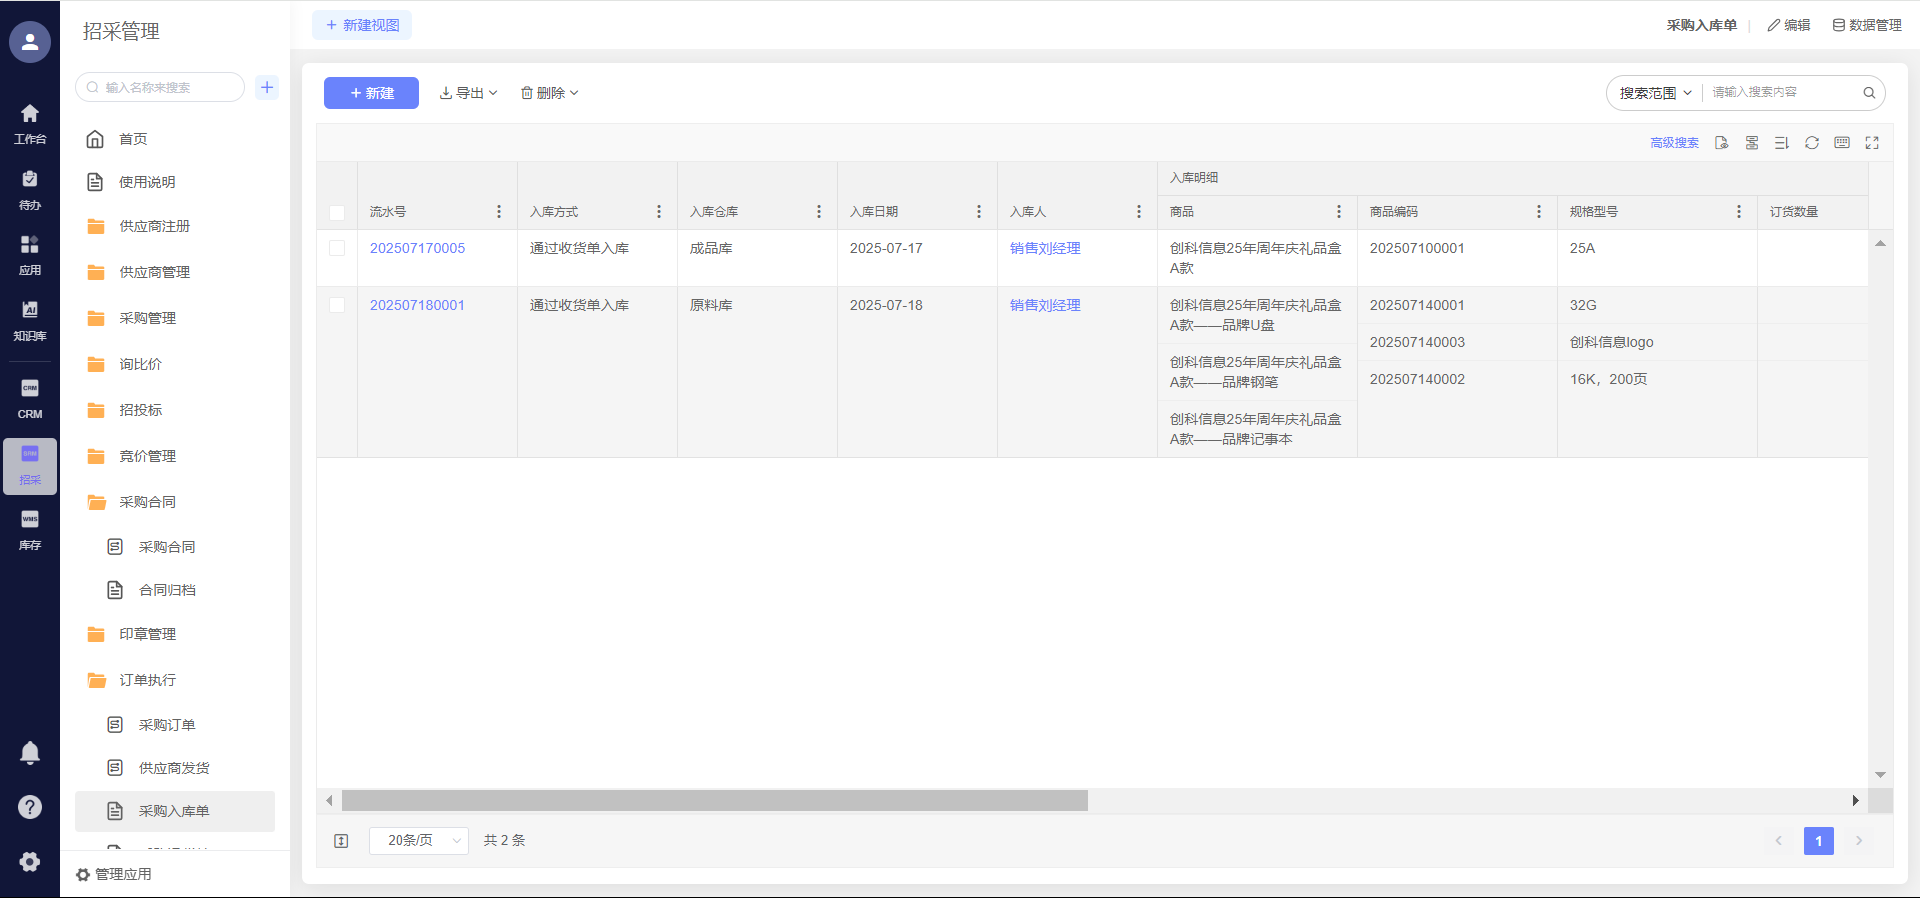
Task: Open the 高级搜索 advanced search link
Action: (x=1674, y=143)
